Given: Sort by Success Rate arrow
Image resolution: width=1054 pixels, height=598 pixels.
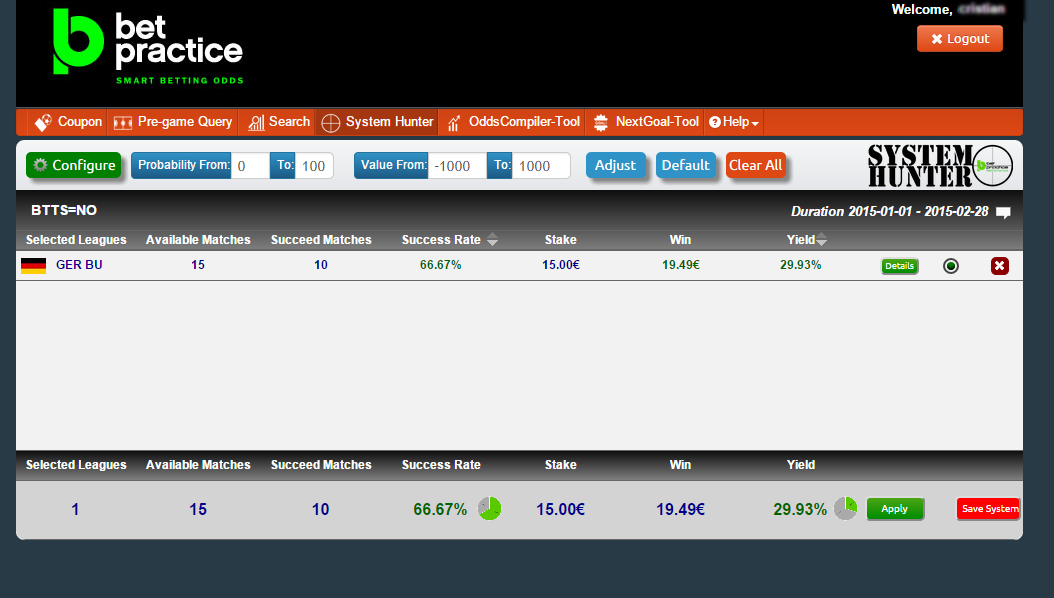Looking at the screenshot, I should click(x=493, y=240).
